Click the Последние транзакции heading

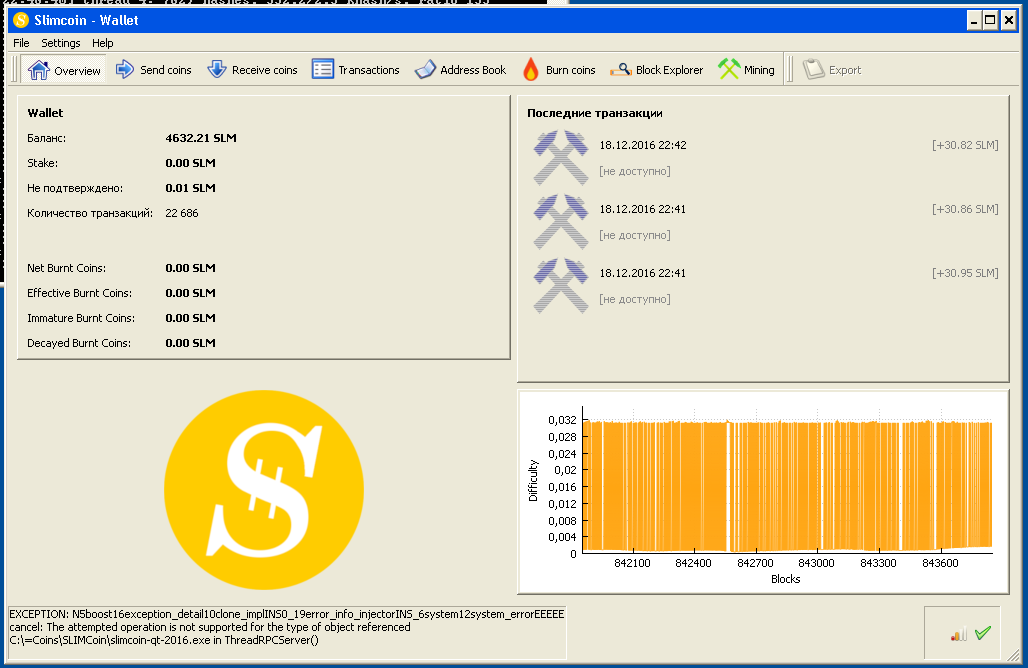(595, 113)
